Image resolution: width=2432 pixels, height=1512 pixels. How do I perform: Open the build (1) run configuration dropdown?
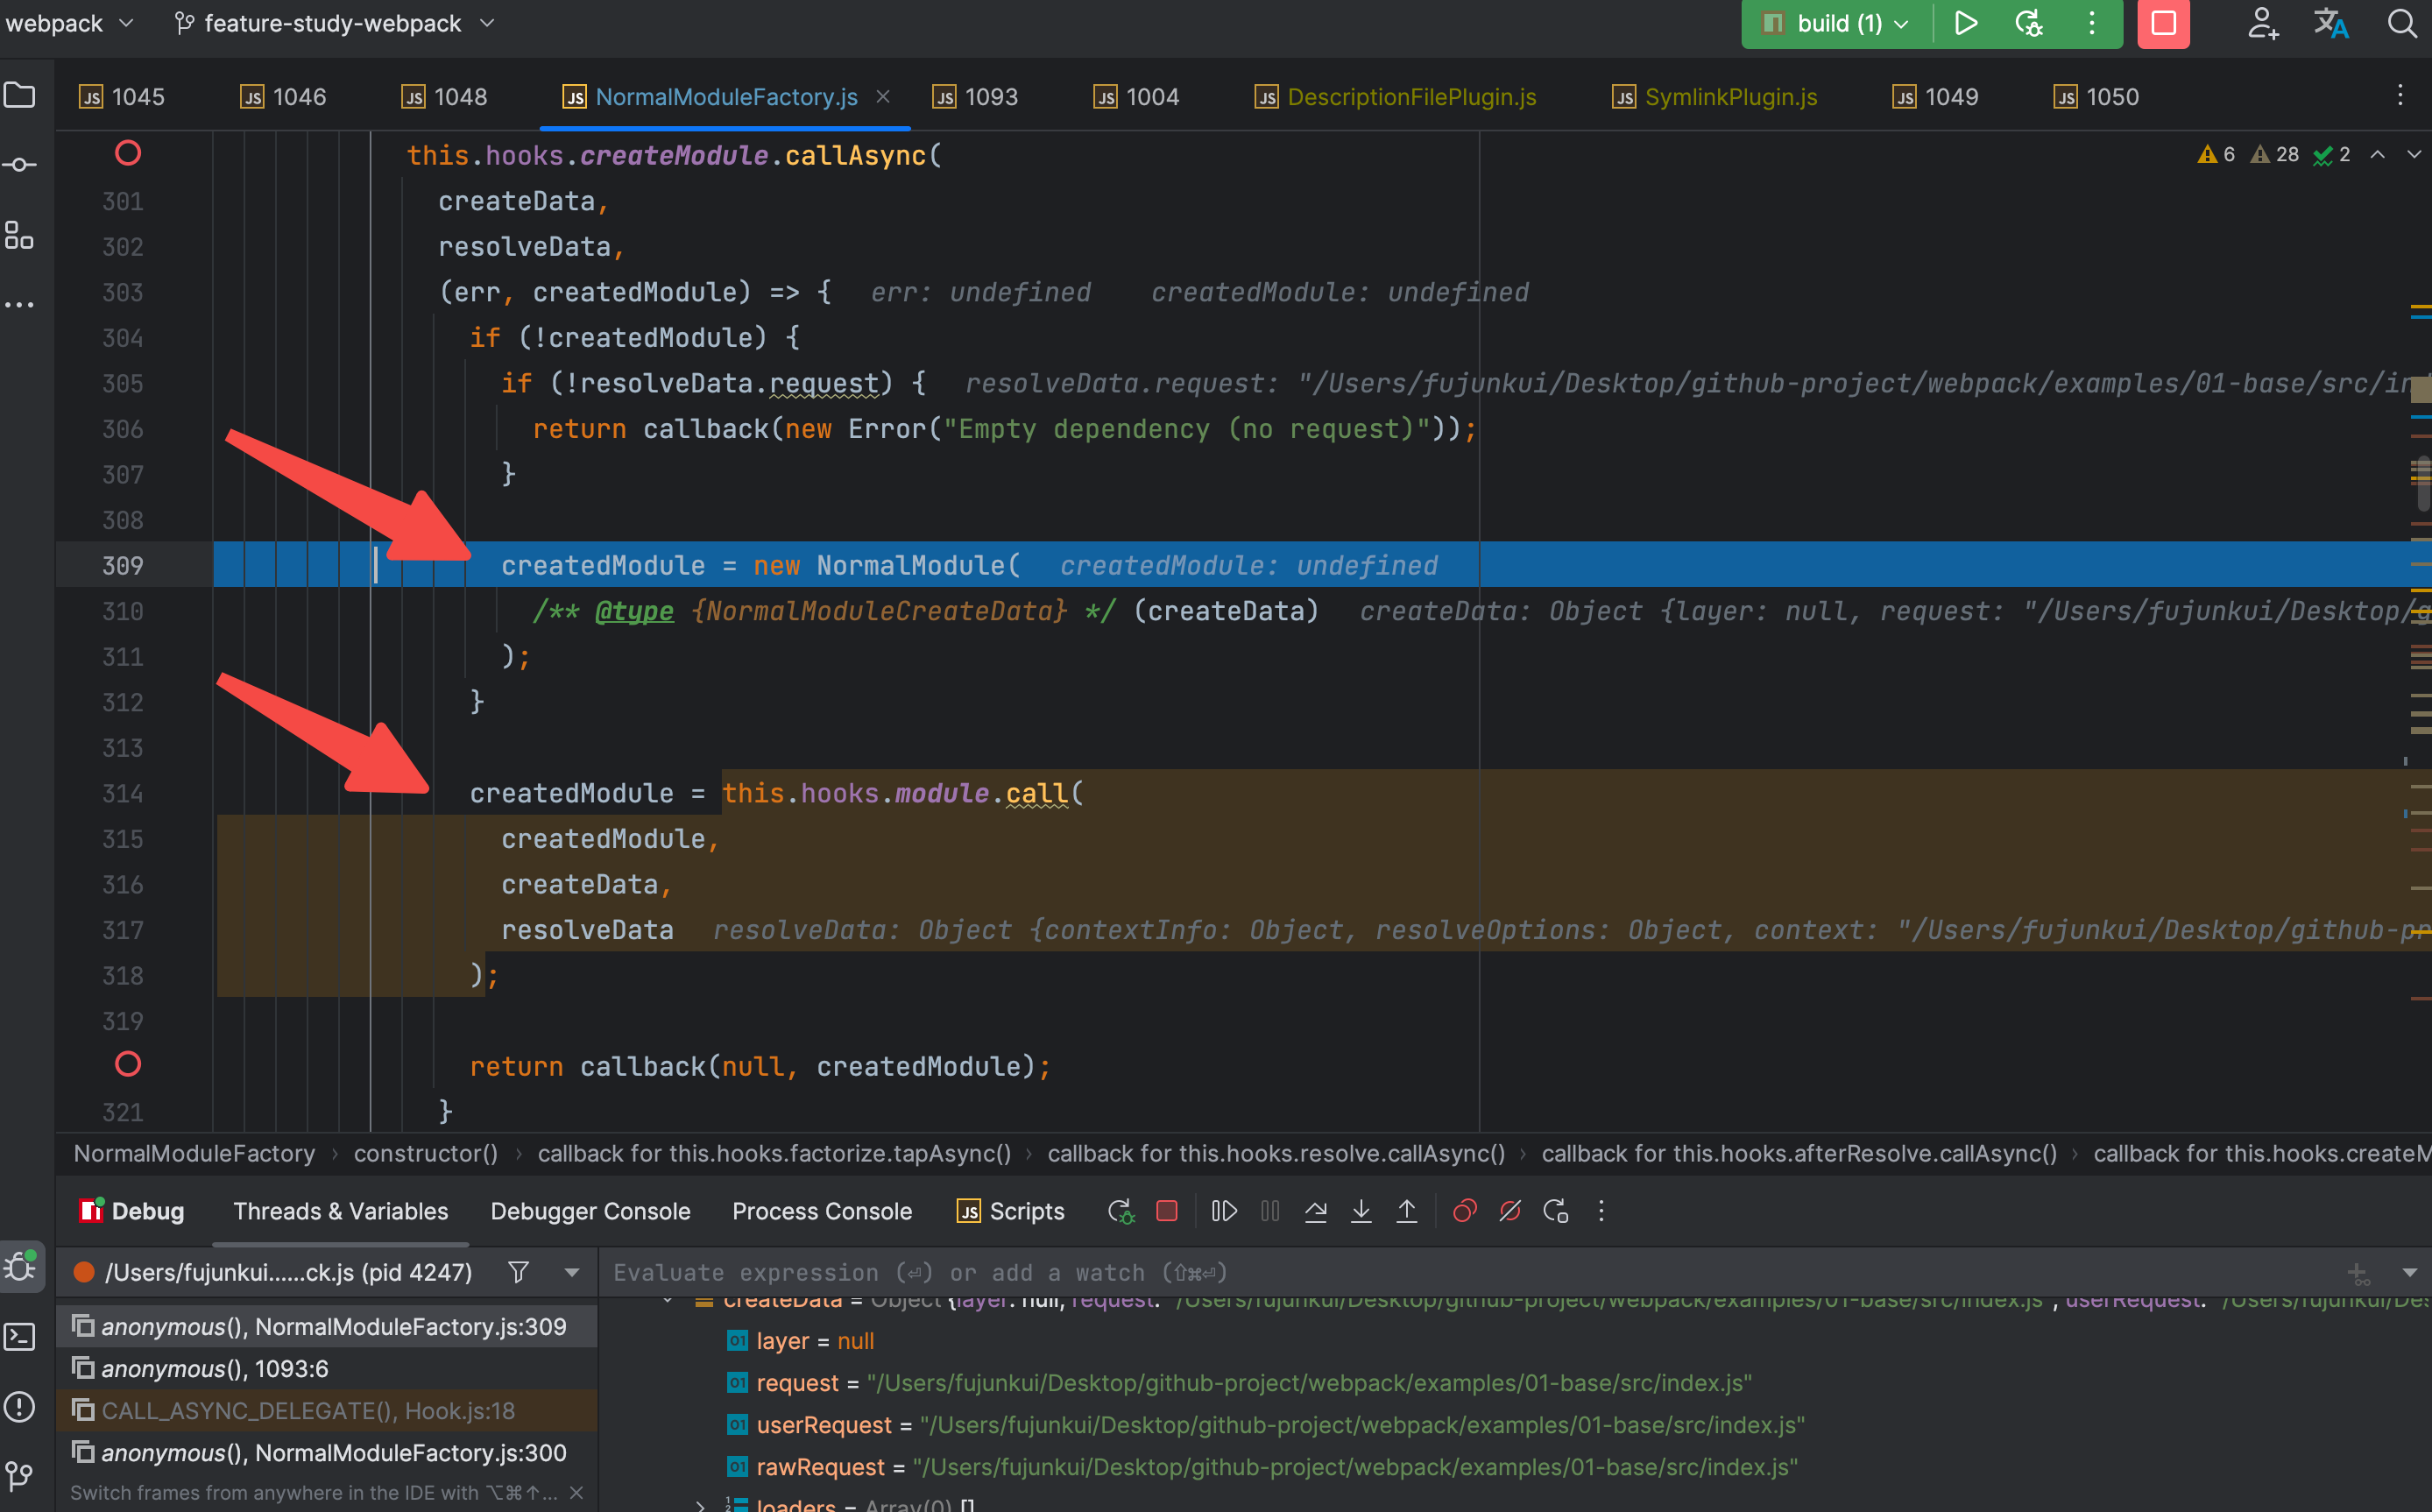pyautogui.click(x=1838, y=23)
